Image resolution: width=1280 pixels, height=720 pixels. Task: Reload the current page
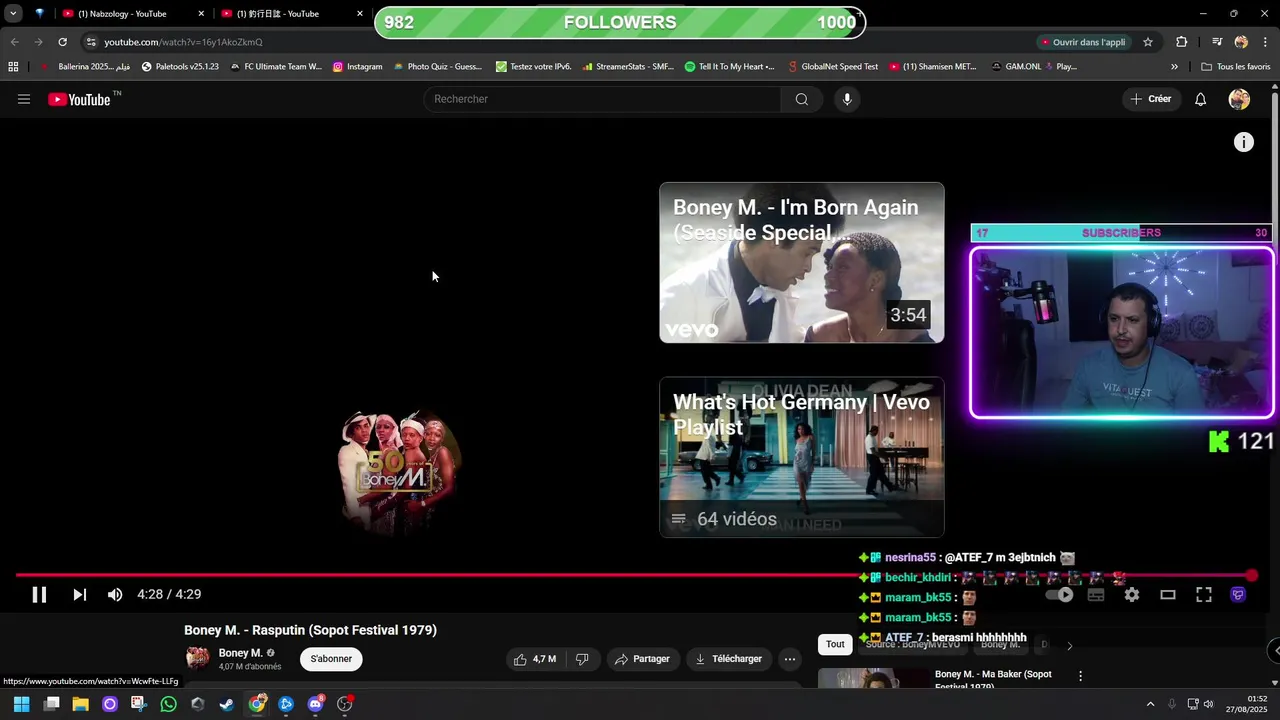62,42
